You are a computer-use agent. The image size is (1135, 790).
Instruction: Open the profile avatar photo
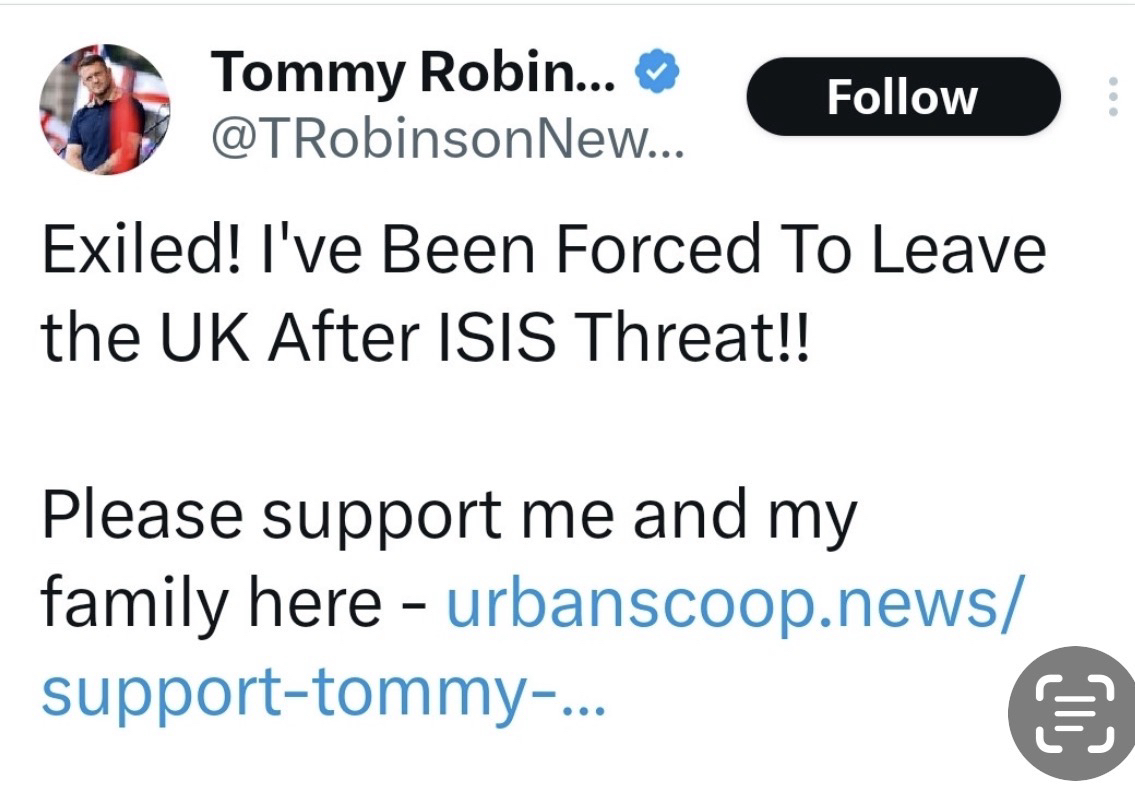pos(105,109)
